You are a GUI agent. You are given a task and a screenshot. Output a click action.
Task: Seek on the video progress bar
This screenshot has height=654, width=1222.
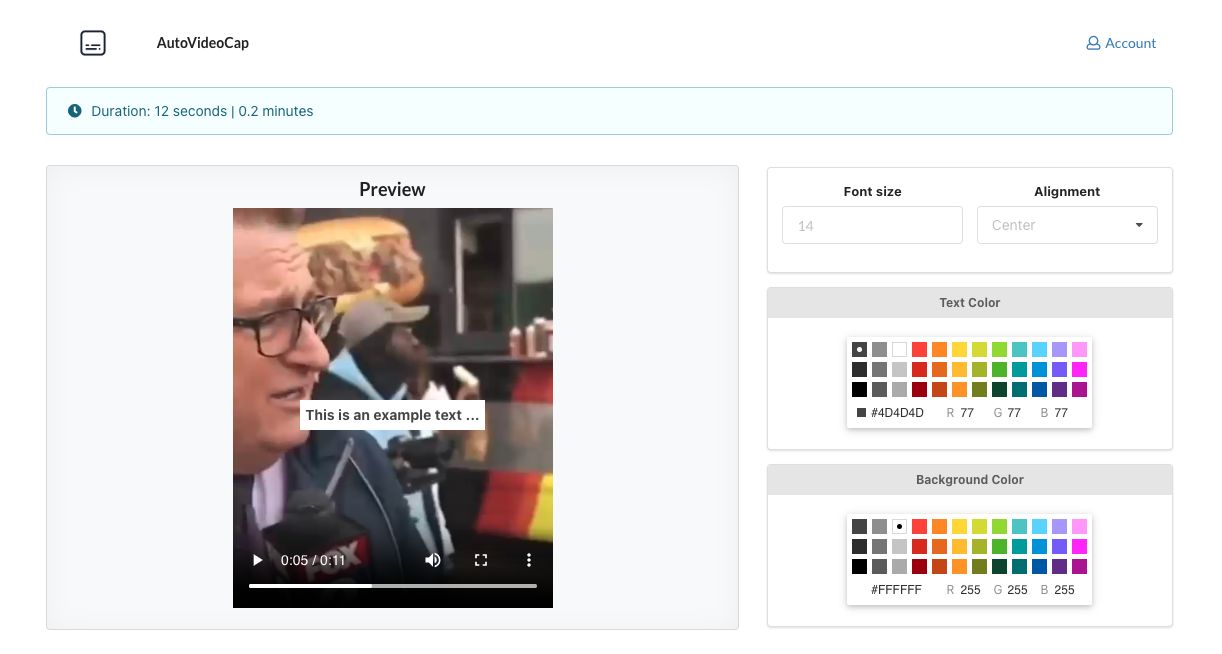[393, 585]
